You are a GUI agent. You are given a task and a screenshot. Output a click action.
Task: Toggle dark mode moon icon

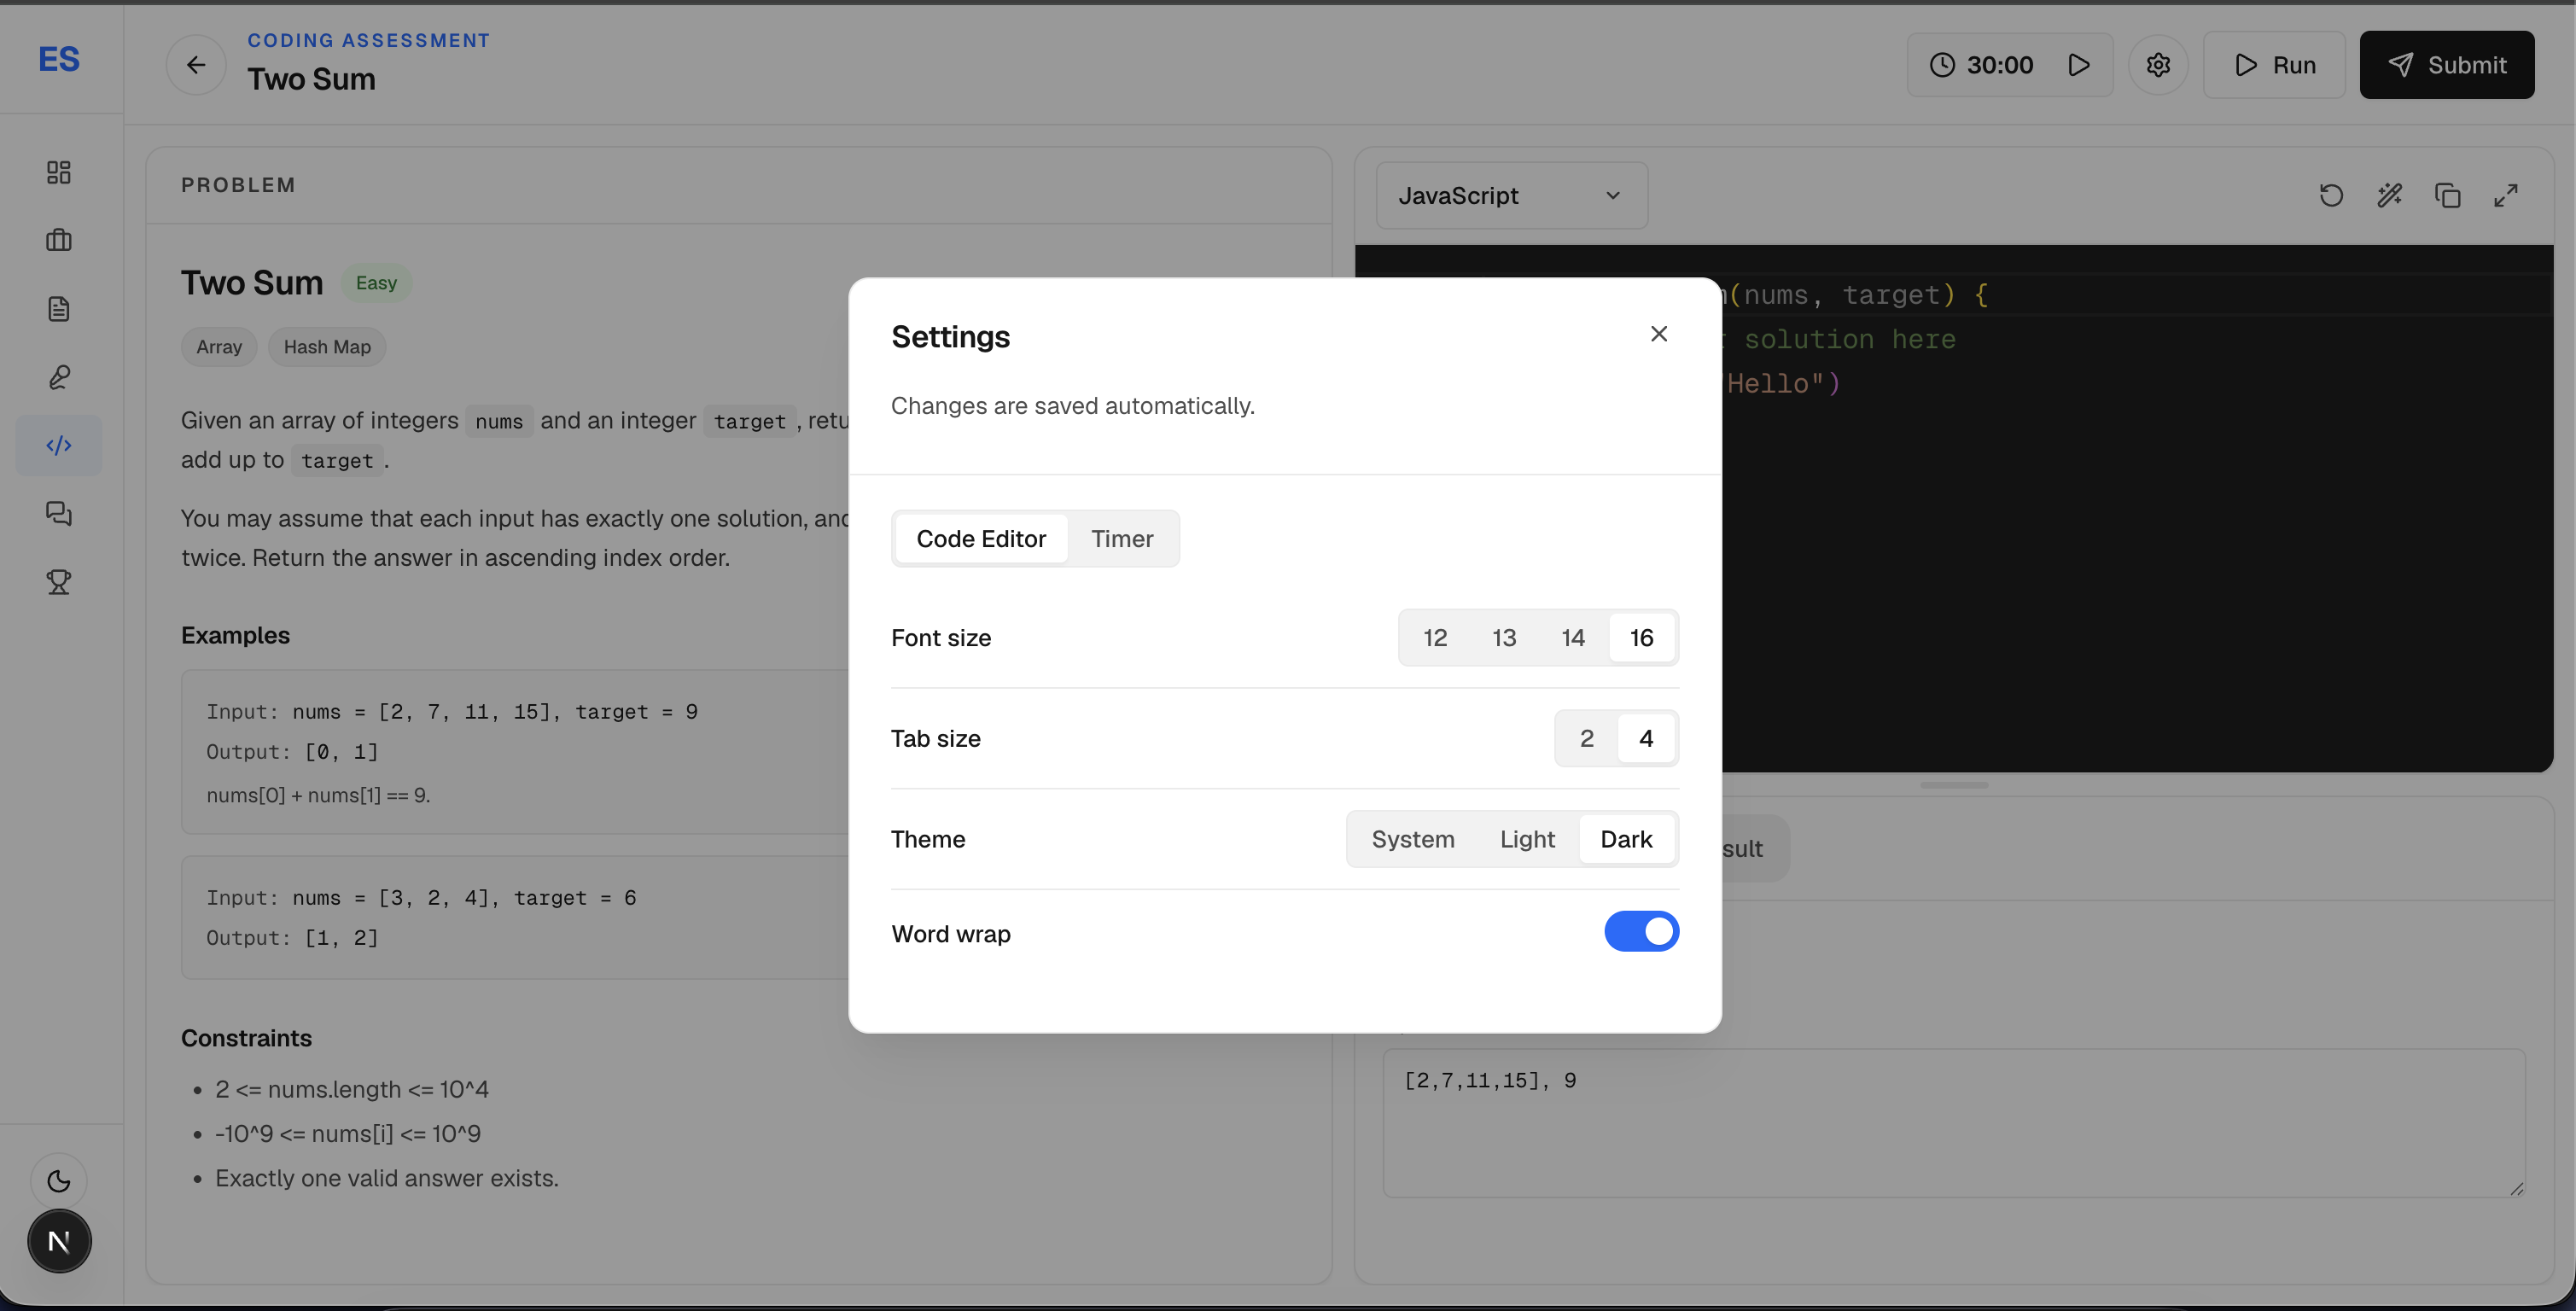tap(59, 1181)
